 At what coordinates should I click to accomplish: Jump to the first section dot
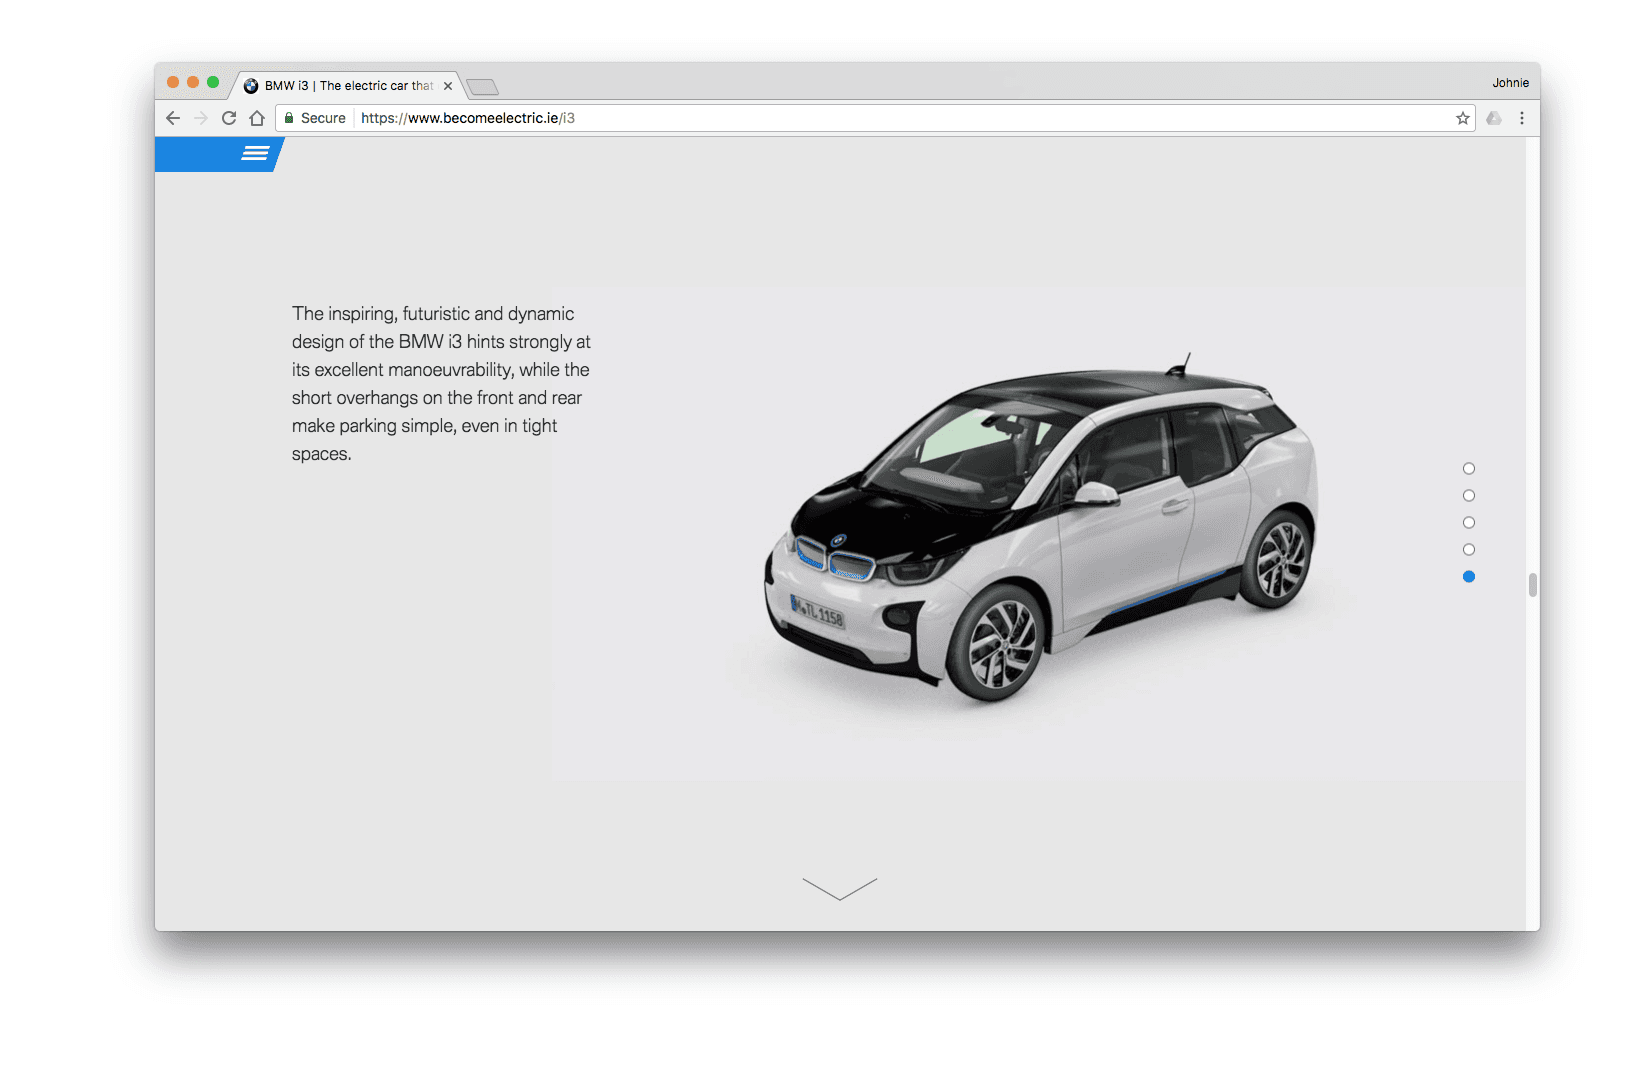1469,469
